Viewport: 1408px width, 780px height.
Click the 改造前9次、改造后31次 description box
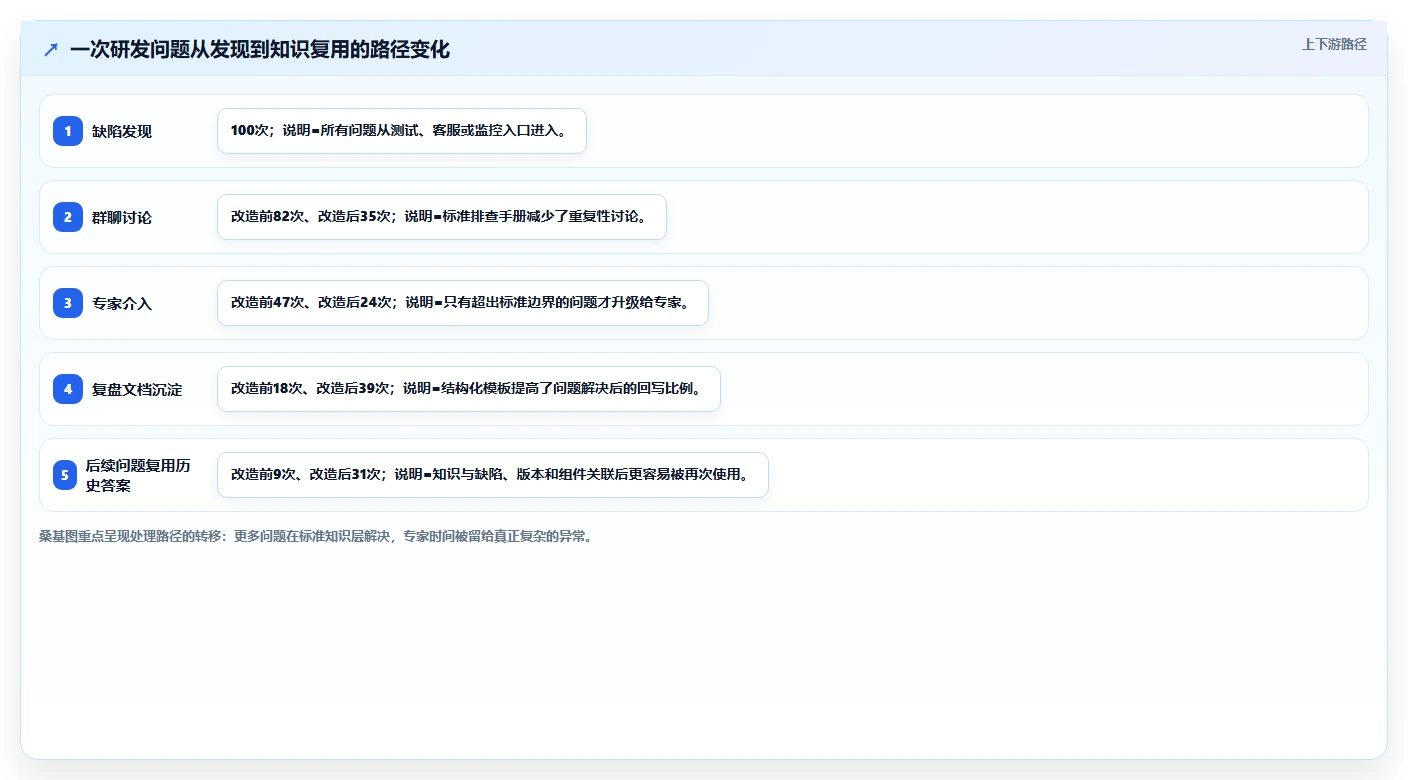click(493, 475)
